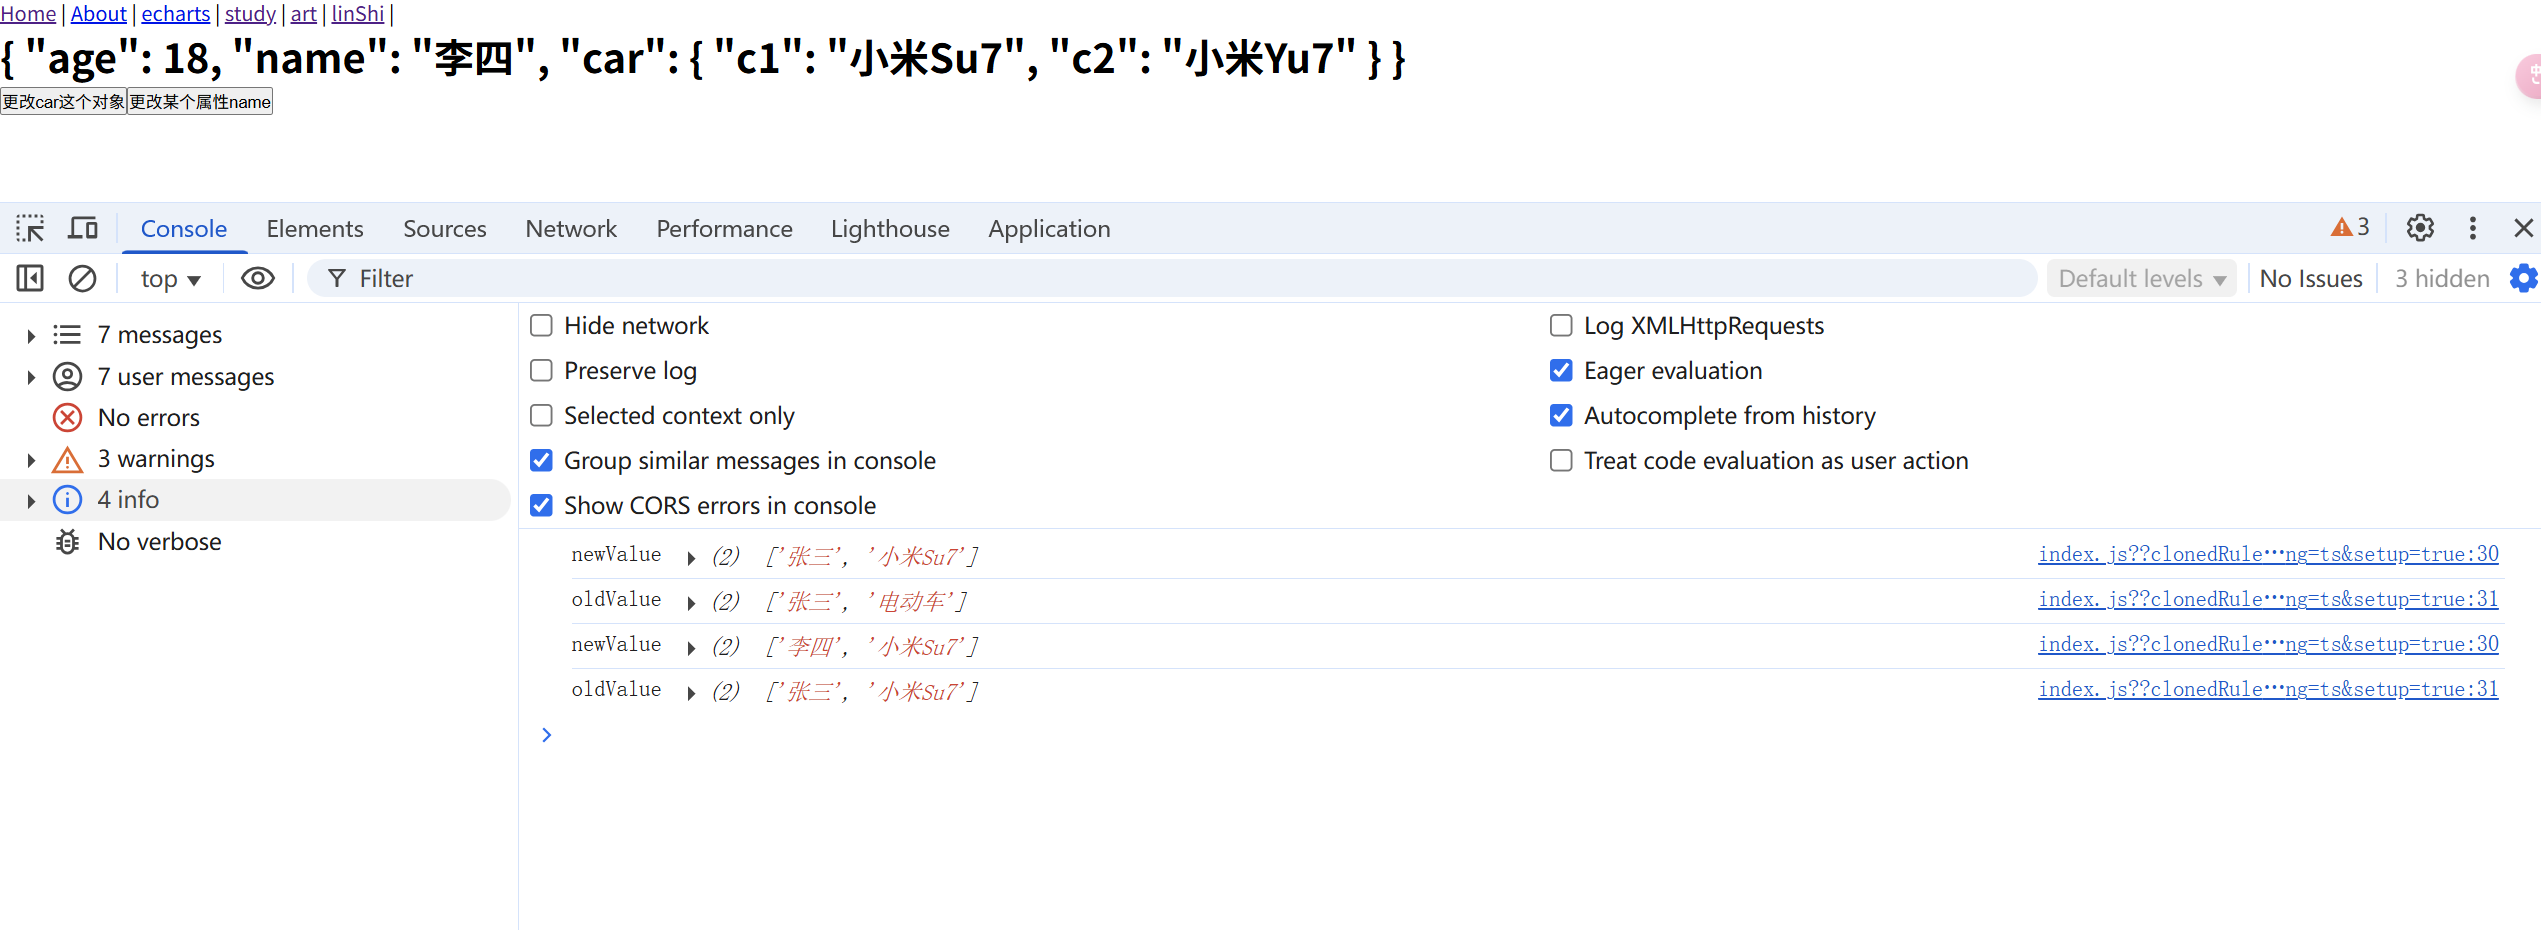Screen dimensions: 2541x930
Task: Click the blue console settings gear
Action: pos(2523,279)
